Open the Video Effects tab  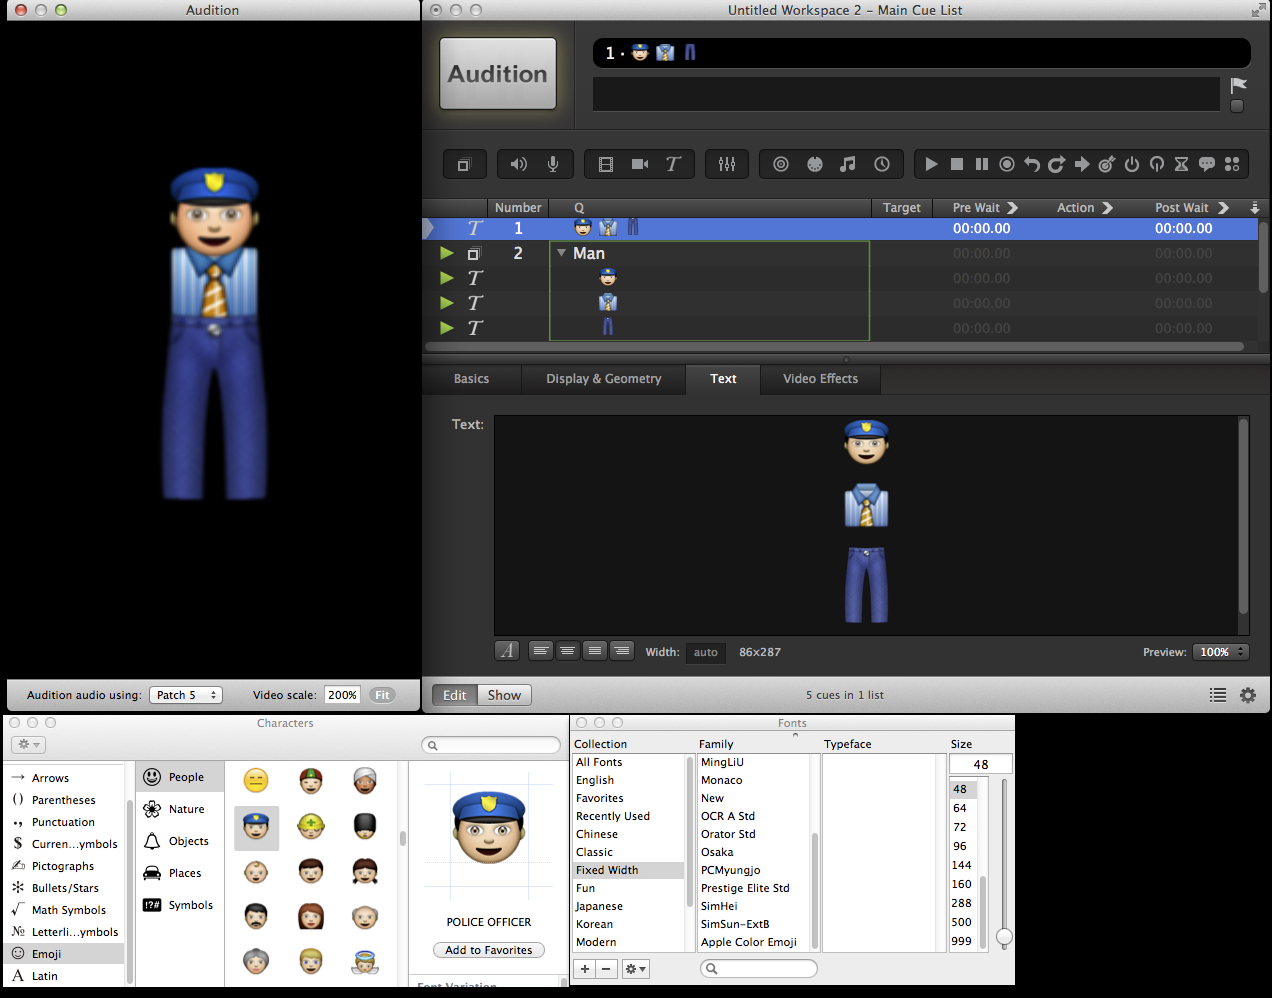(820, 379)
